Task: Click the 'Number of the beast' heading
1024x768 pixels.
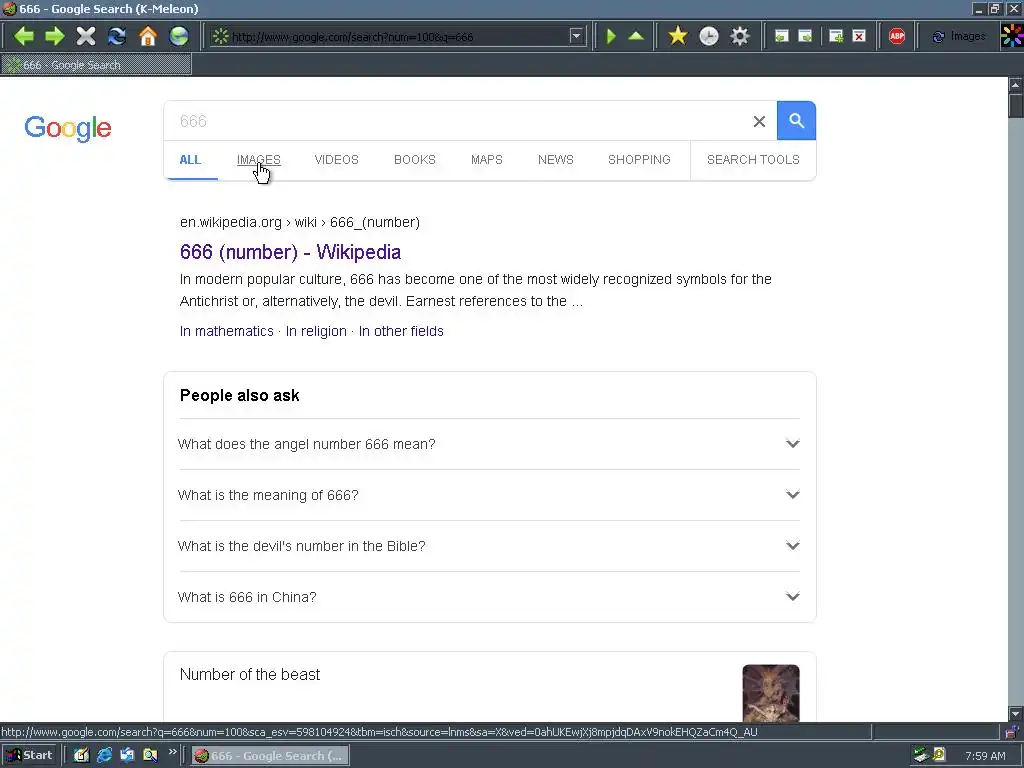Action: (x=249, y=675)
